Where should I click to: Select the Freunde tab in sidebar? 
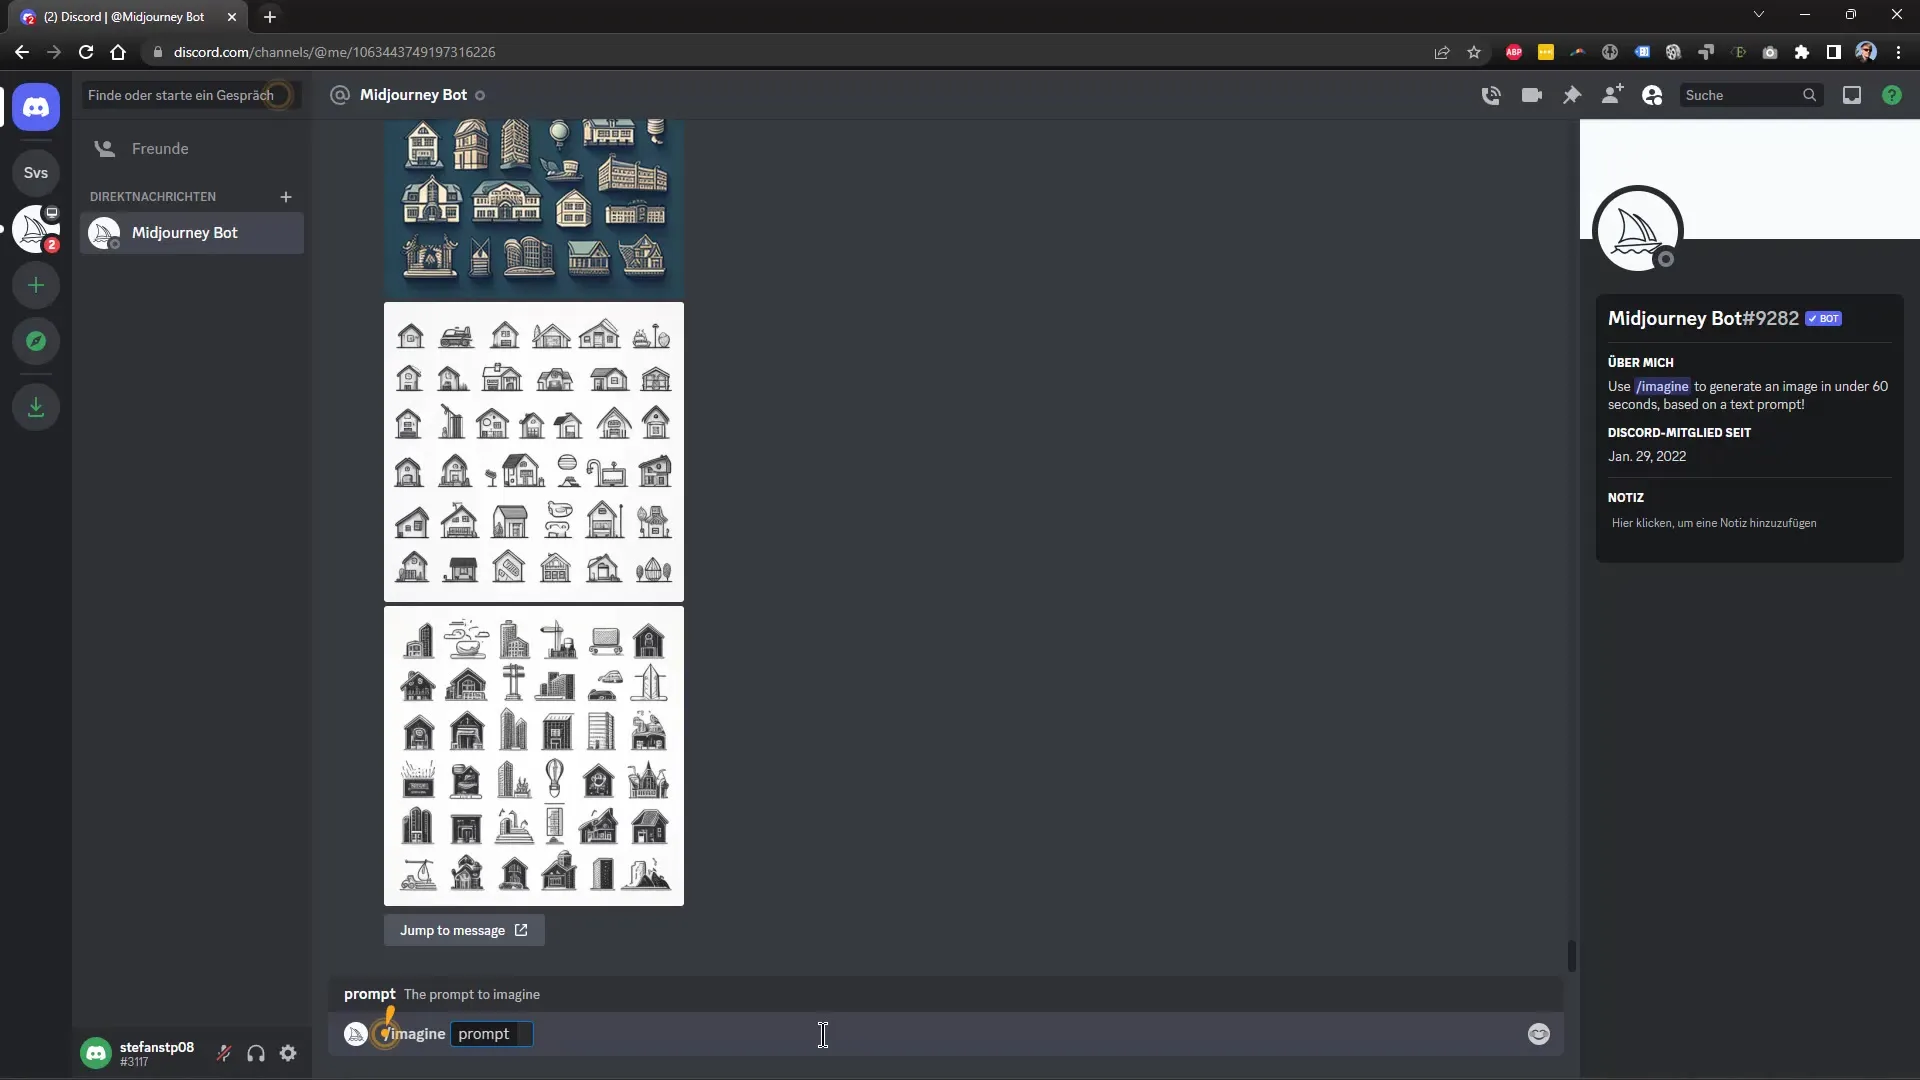160,148
